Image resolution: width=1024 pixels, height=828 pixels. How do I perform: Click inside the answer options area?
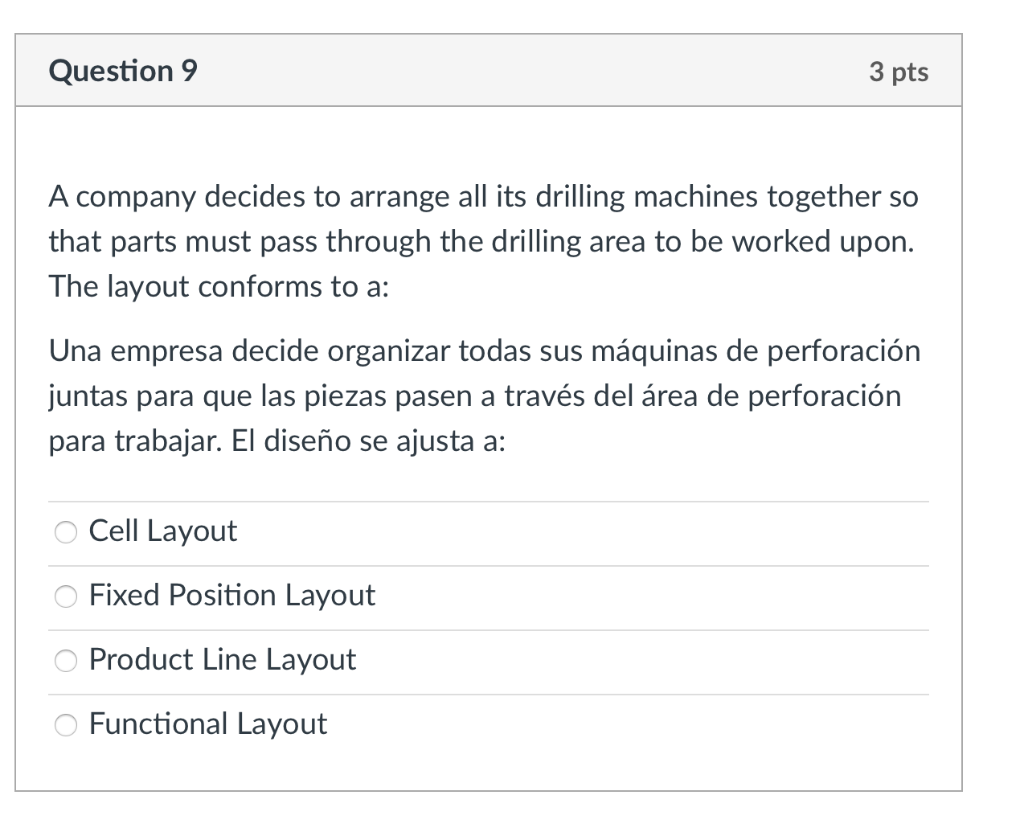(490, 628)
